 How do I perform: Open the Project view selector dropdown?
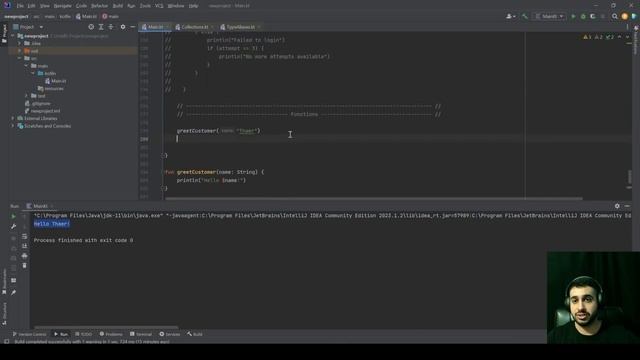coord(28,27)
